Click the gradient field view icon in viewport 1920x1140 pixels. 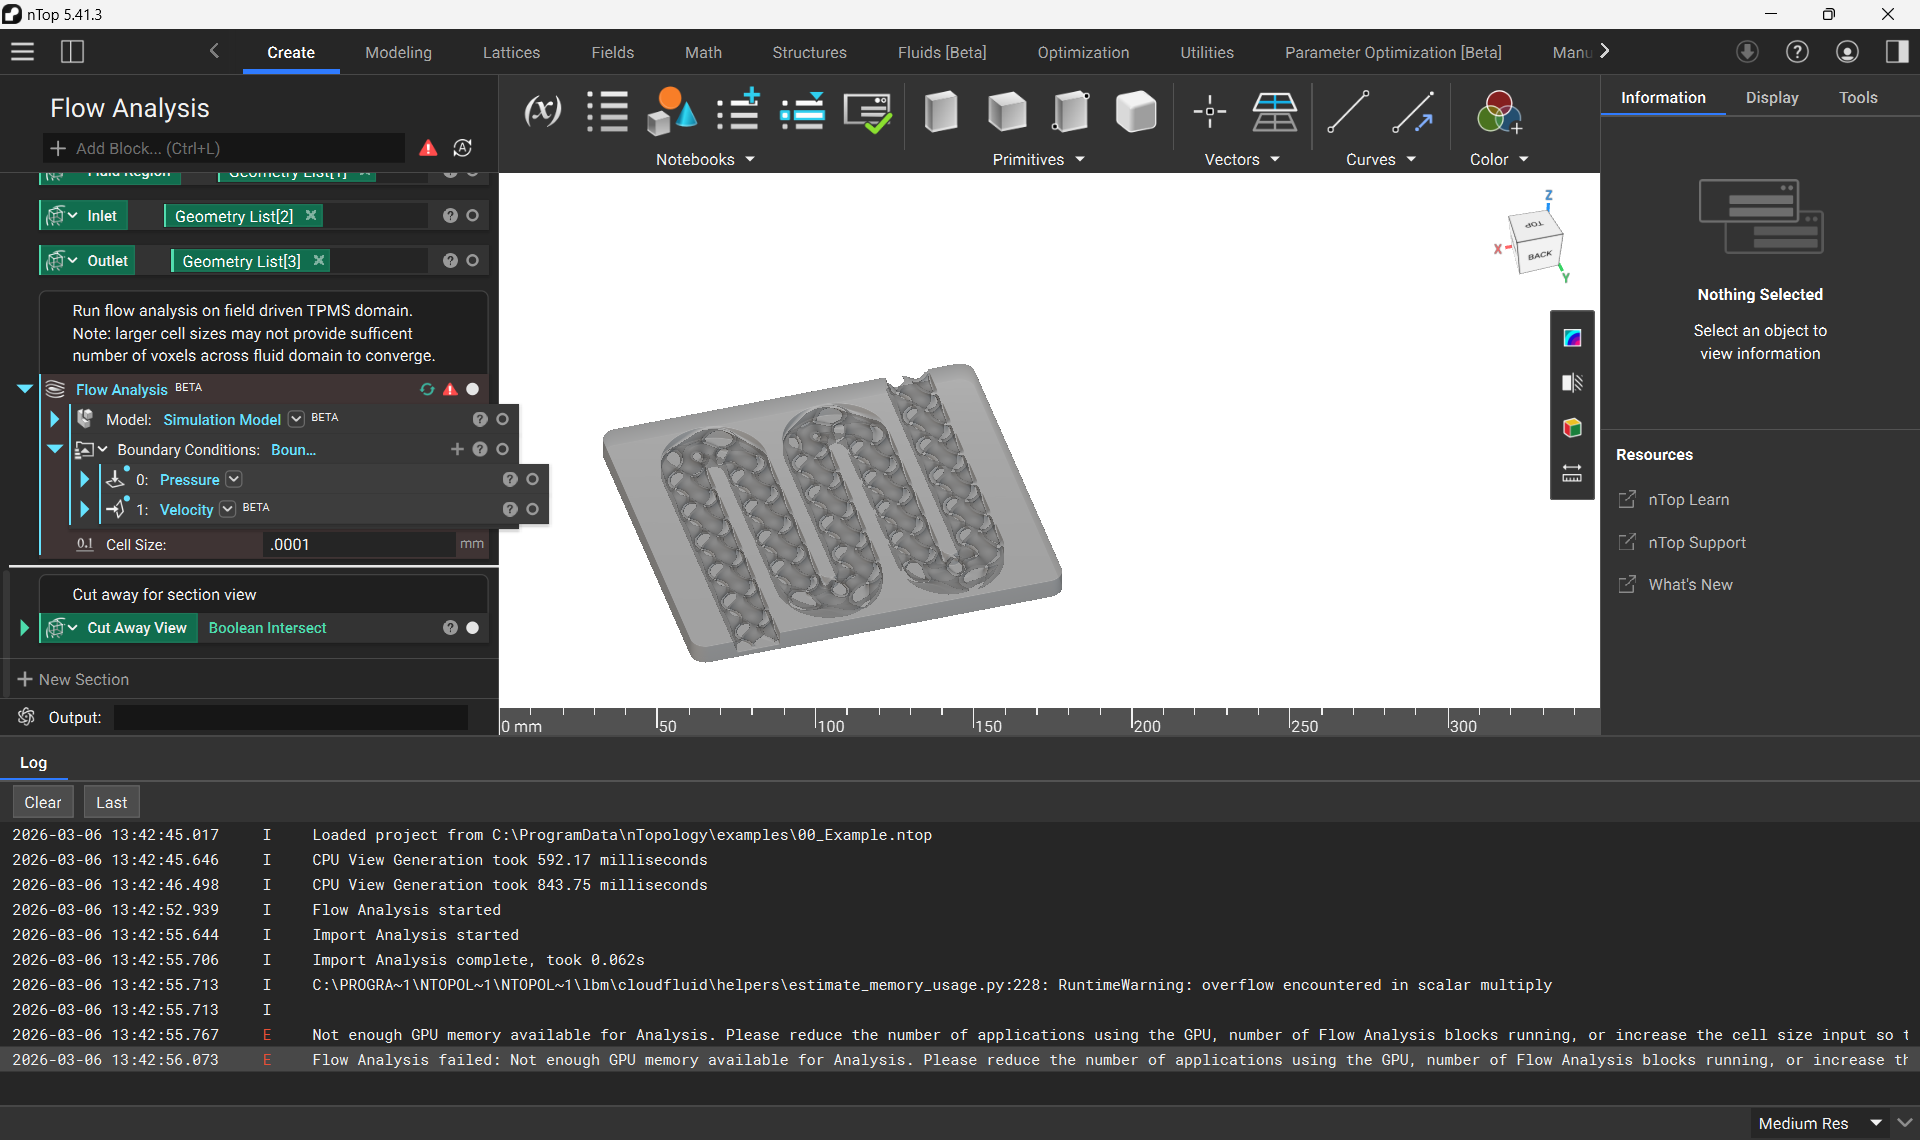[1572, 338]
